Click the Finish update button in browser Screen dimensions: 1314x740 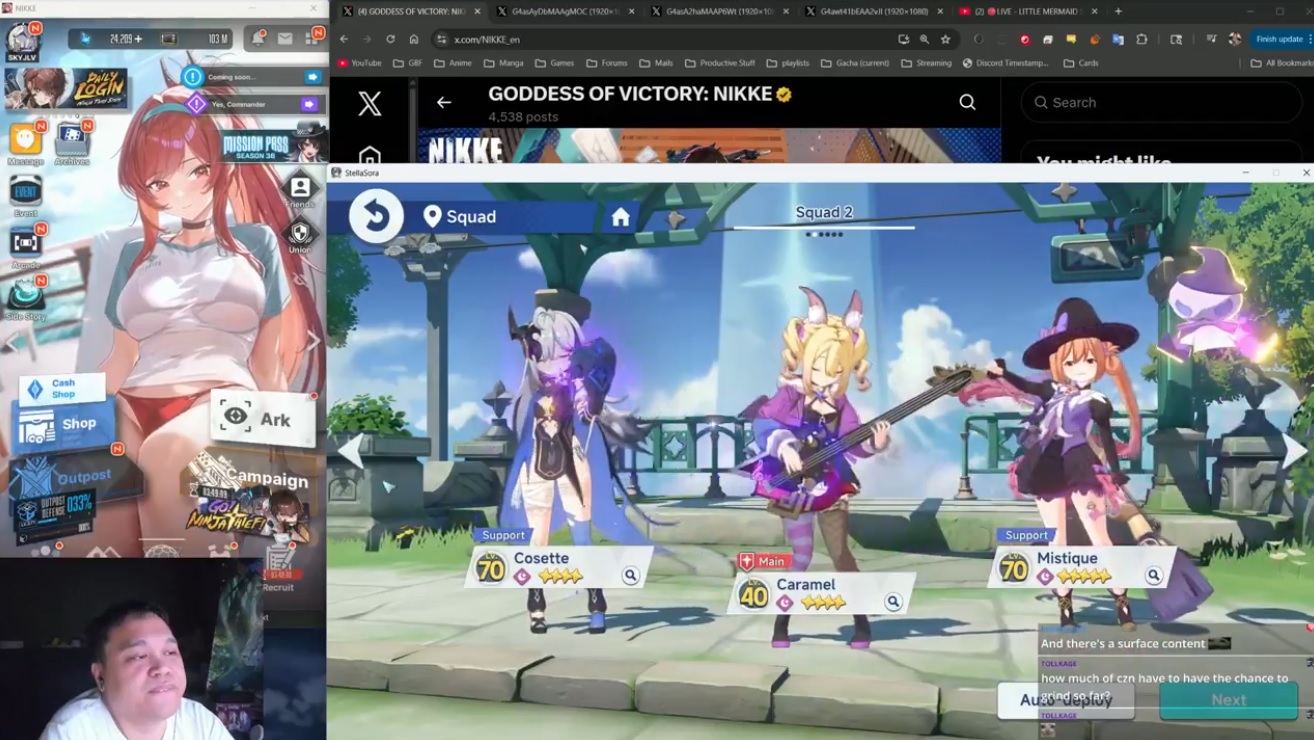pyautogui.click(x=1283, y=39)
